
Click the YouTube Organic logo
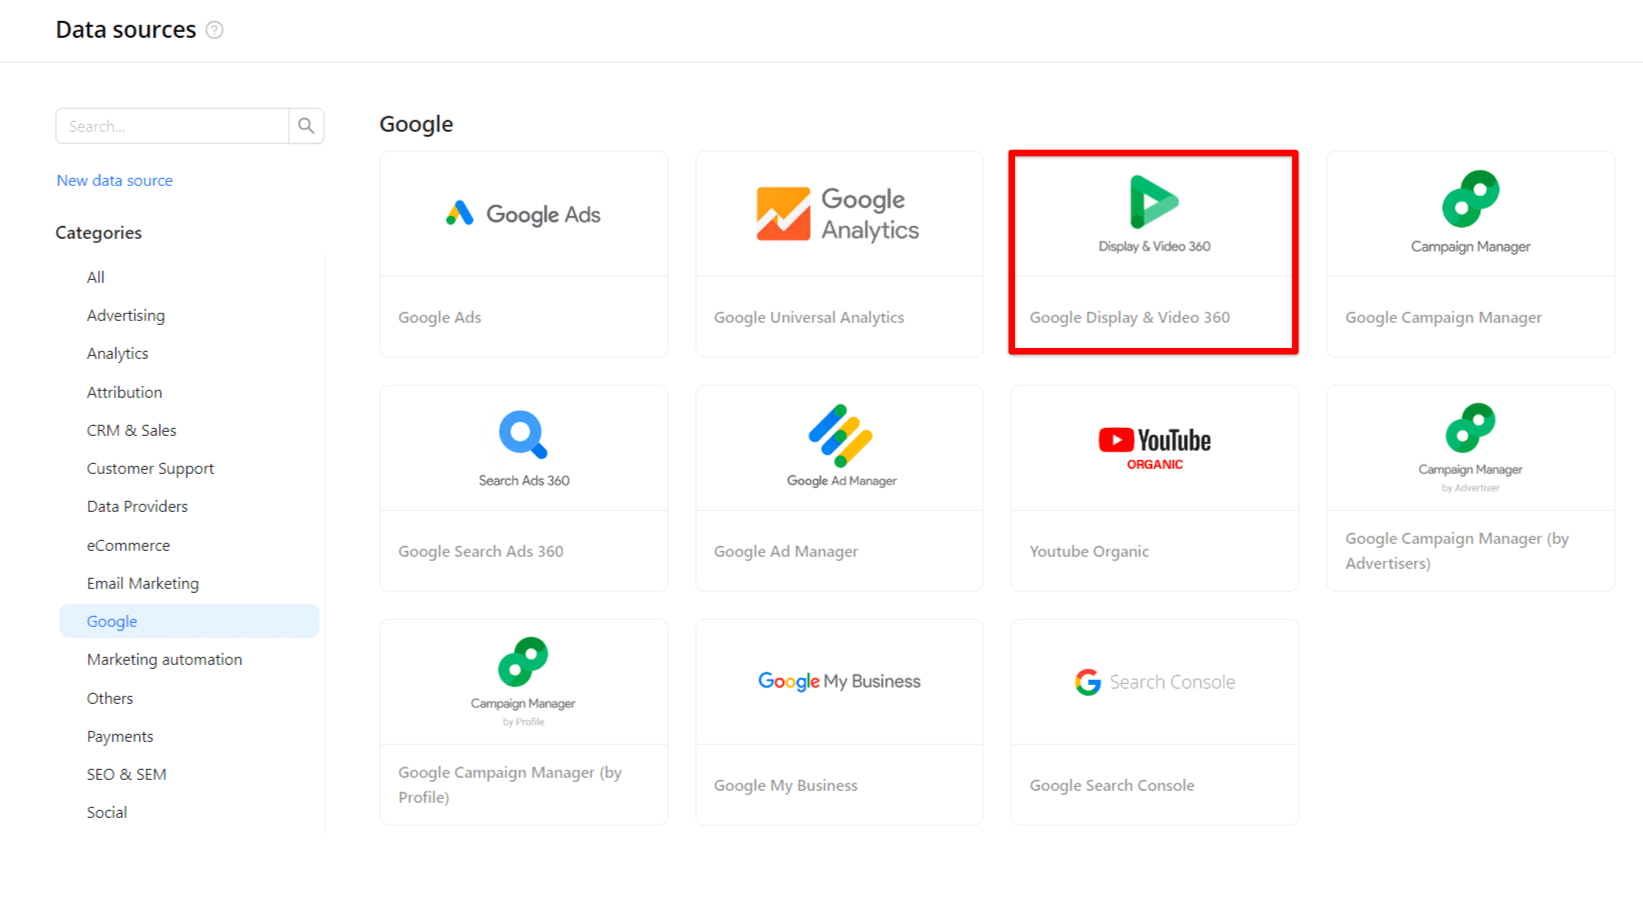click(1154, 448)
